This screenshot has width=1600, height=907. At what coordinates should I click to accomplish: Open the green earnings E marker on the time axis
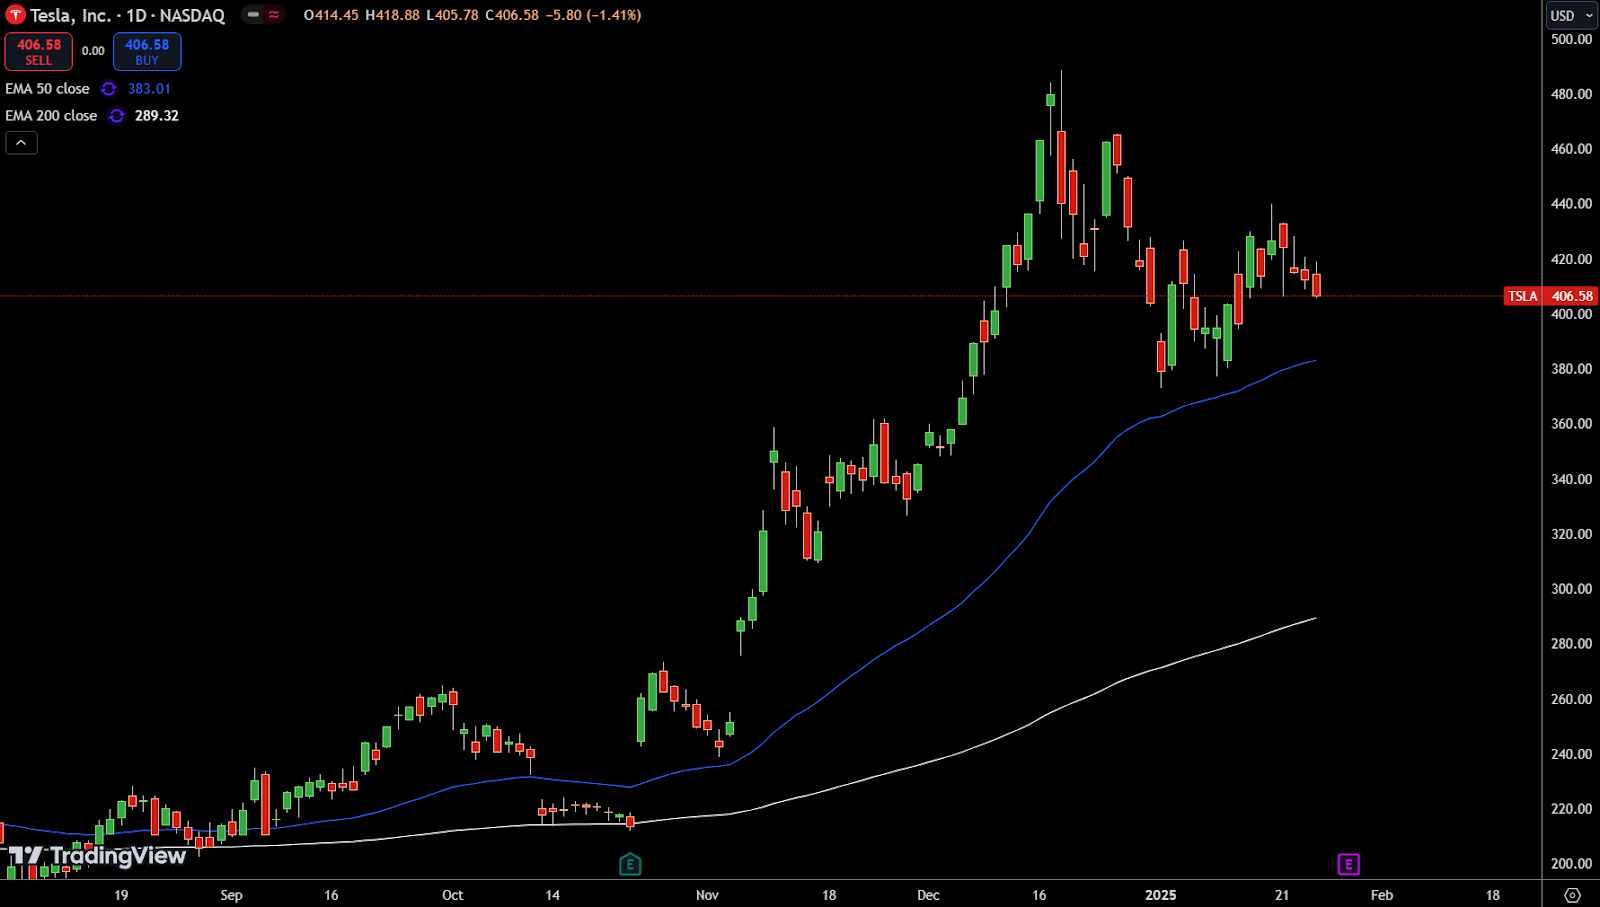[630, 864]
